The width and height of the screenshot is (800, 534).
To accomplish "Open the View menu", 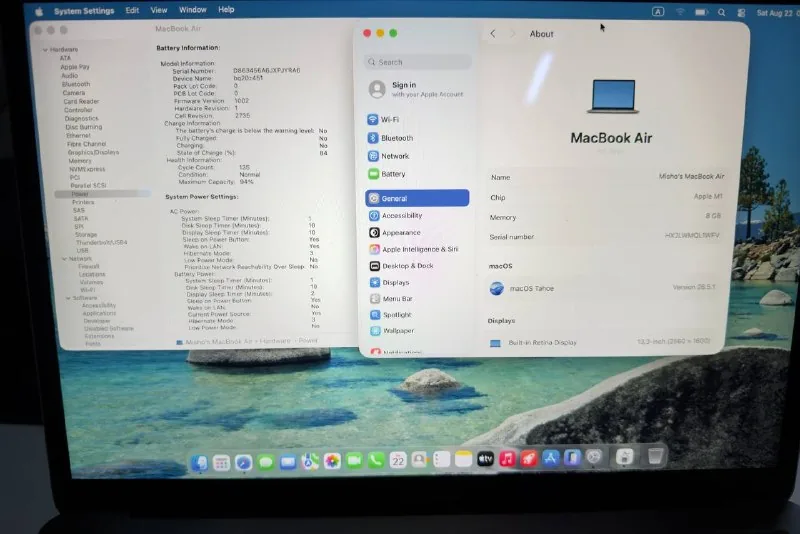I will pos(159,10).
